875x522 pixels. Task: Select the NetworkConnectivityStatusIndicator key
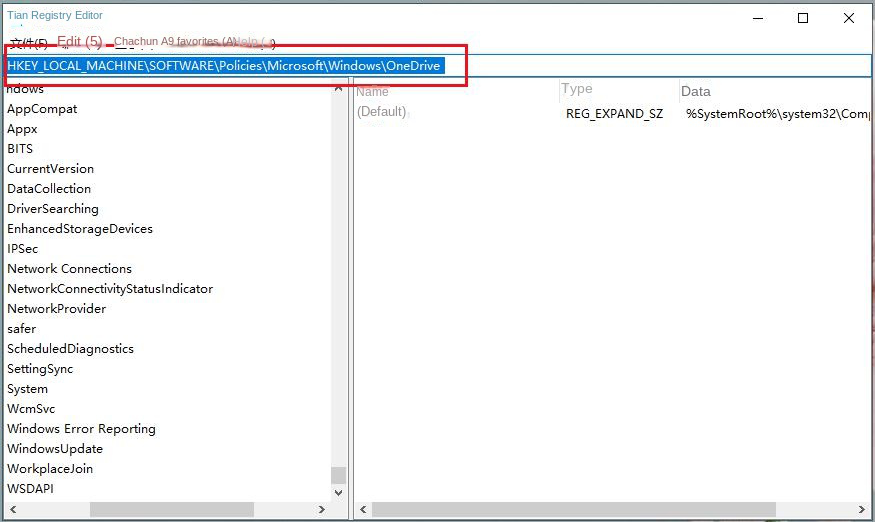click(110, 289)
